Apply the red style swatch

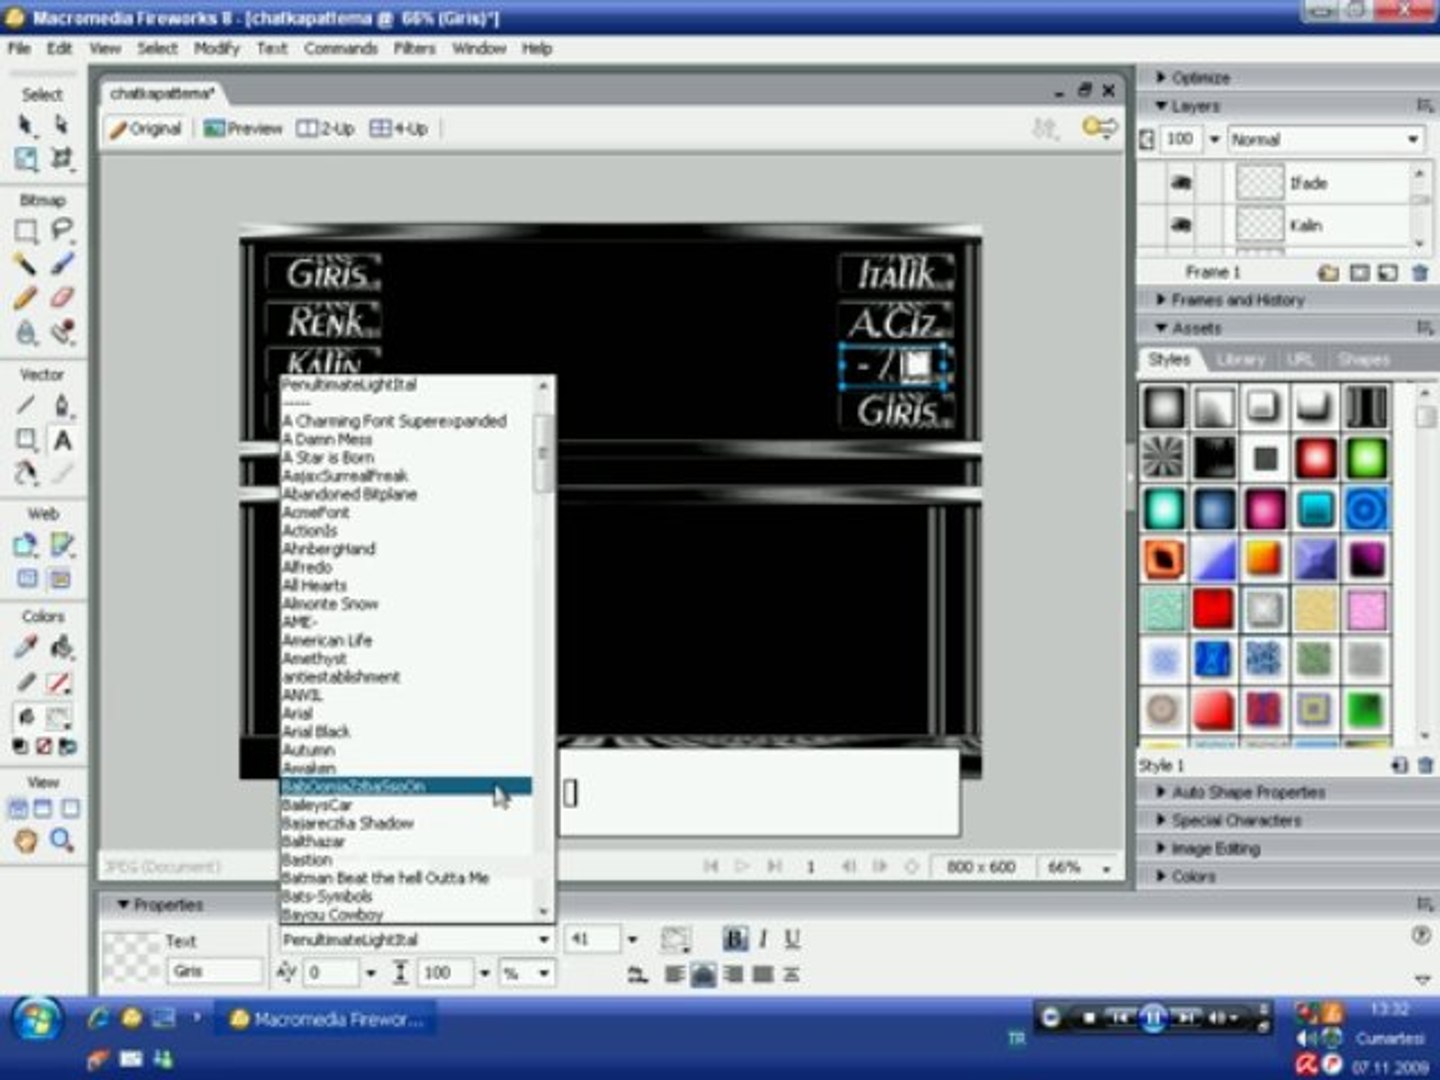point(1213,609)
